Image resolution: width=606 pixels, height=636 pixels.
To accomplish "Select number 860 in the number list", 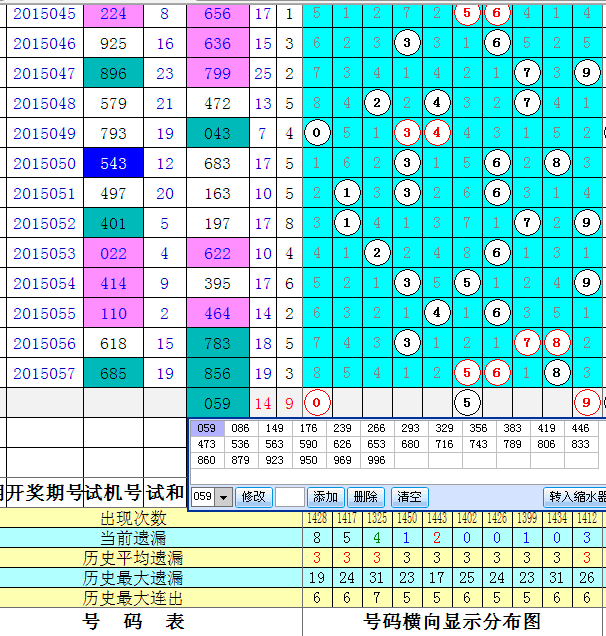I will 206,460.
